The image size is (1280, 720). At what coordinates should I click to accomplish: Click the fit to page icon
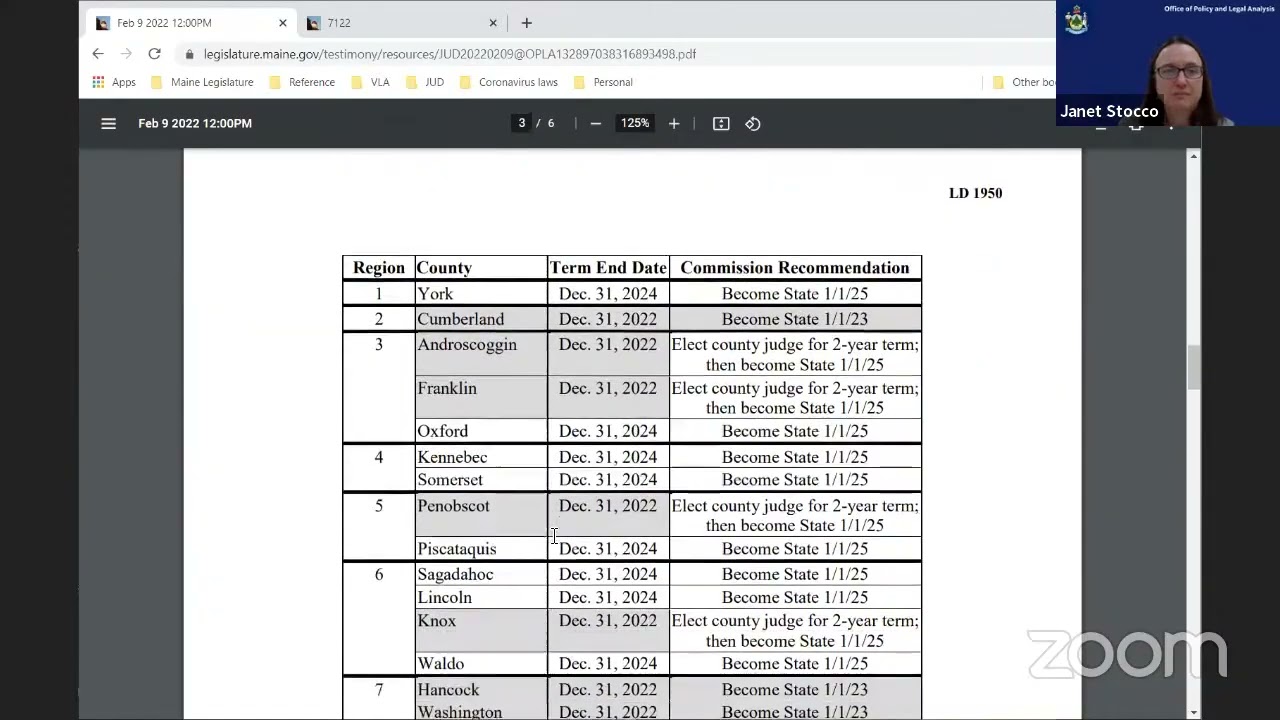721,123
